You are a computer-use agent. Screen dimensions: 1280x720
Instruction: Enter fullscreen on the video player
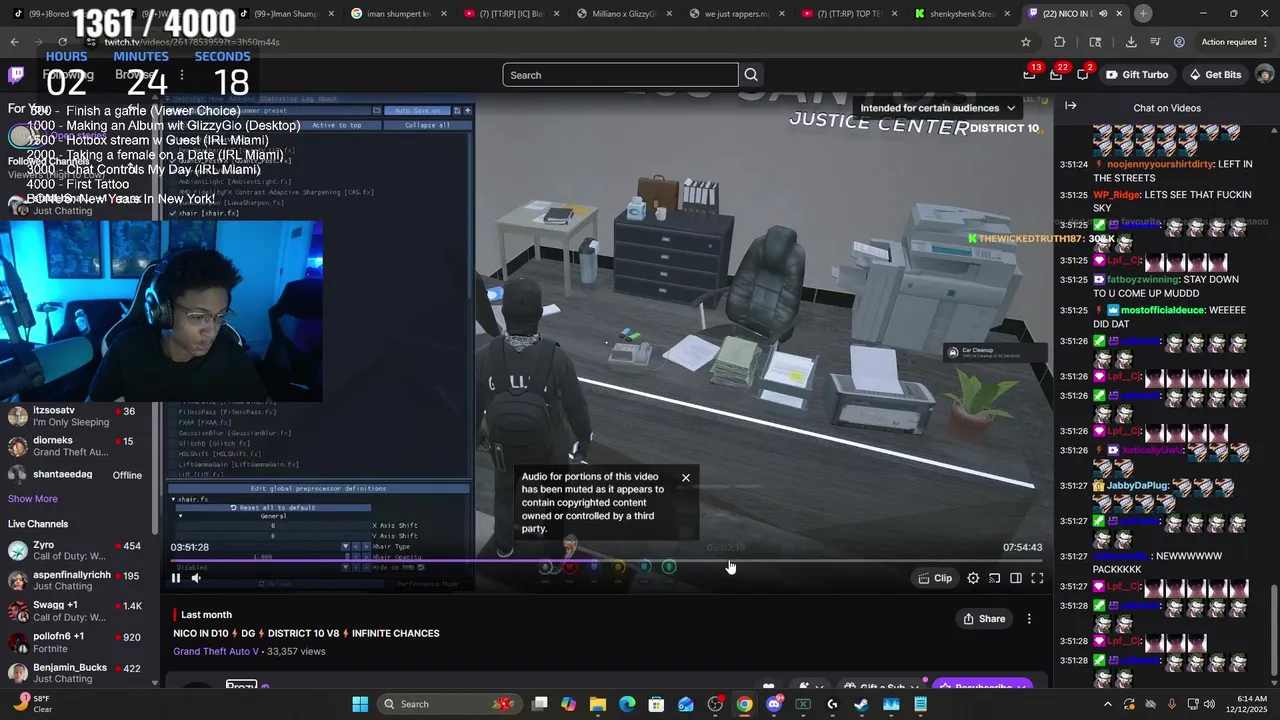point(1037,578)
